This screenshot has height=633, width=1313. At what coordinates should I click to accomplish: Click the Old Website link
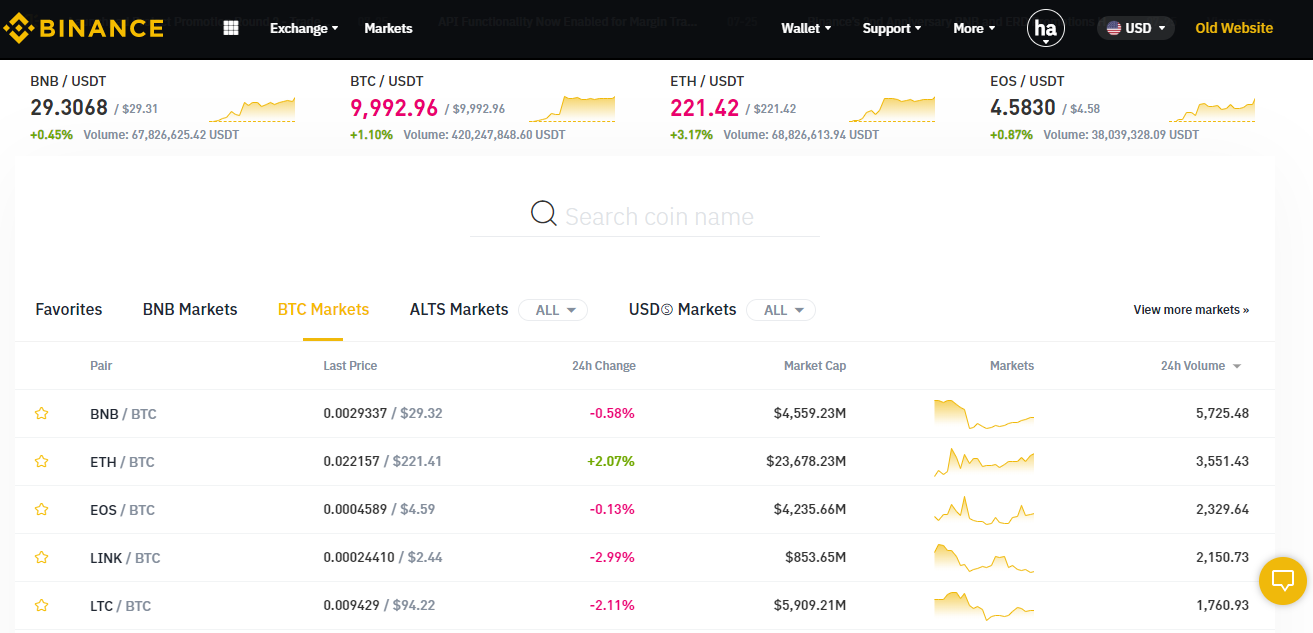[1233, 27]
